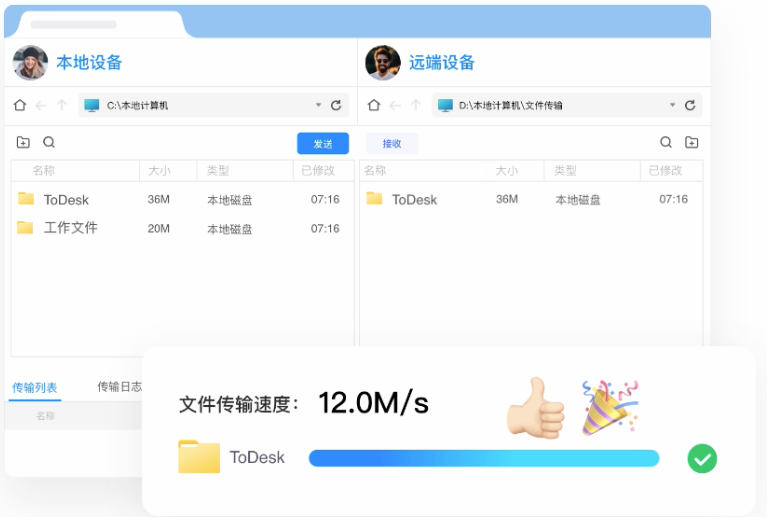
Task: Sort remote list by 大小 column
Action: pos(507,171)
